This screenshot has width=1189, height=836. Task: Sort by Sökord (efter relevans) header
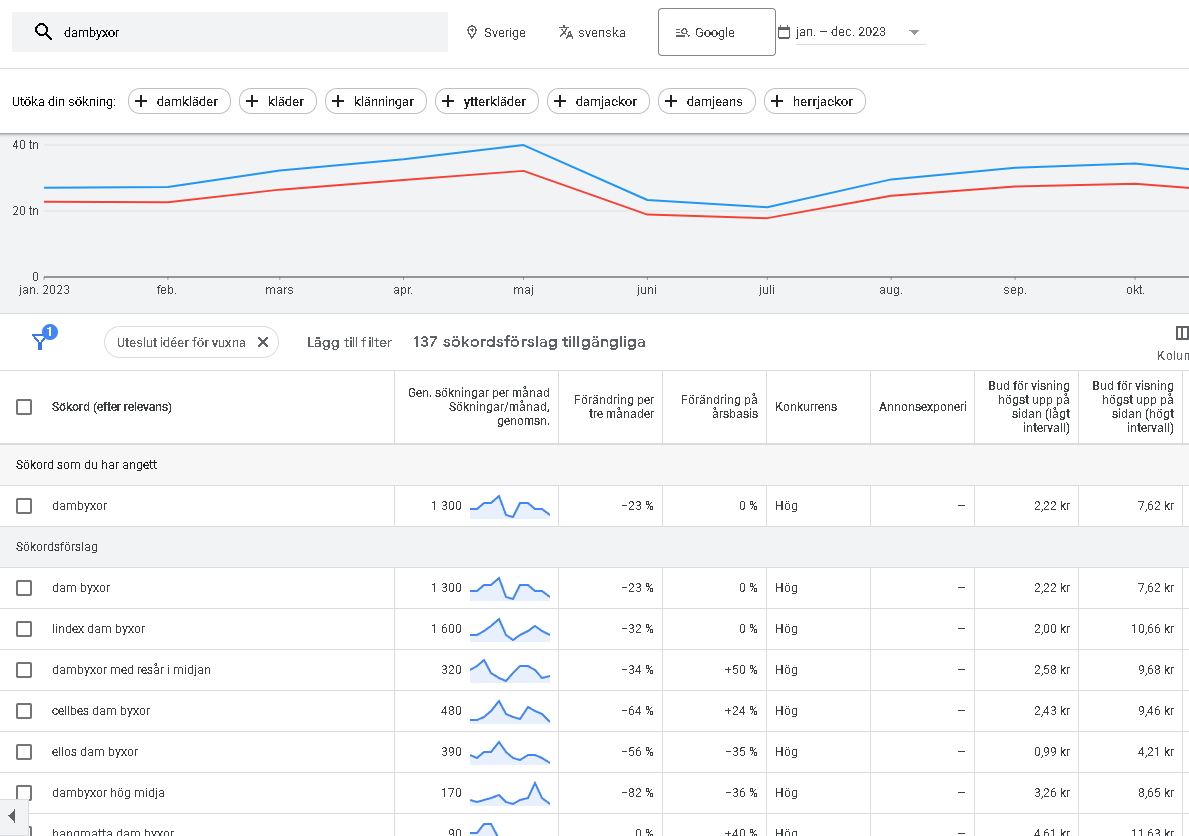point(111,407)
